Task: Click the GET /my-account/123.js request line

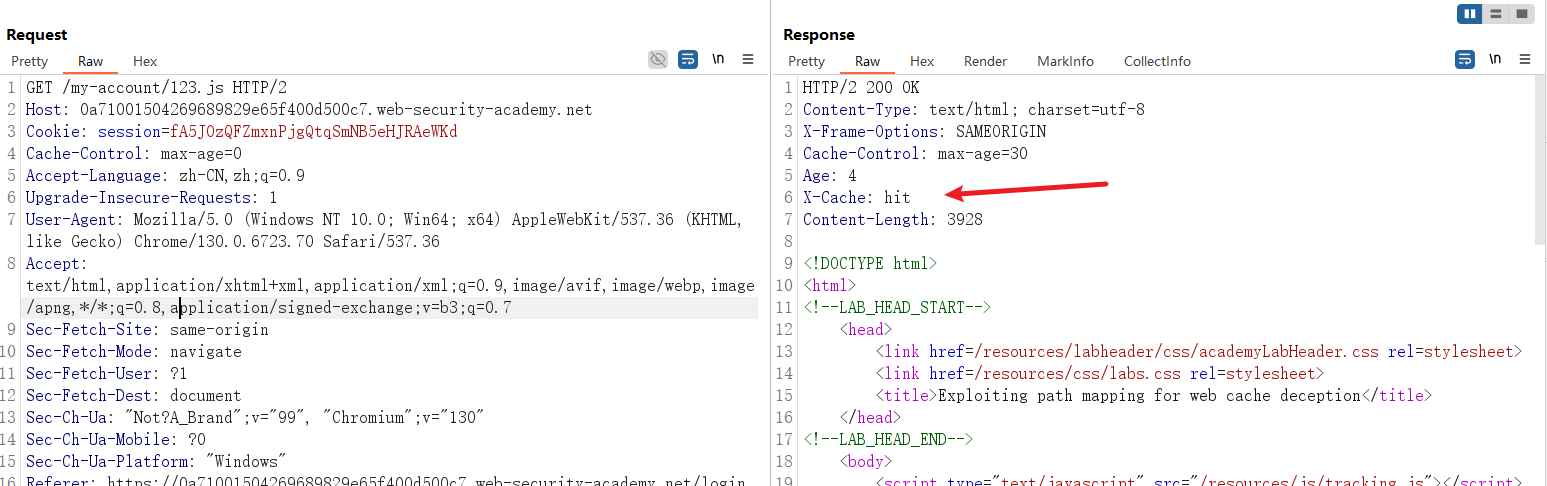Action: [x=156, y=88]
